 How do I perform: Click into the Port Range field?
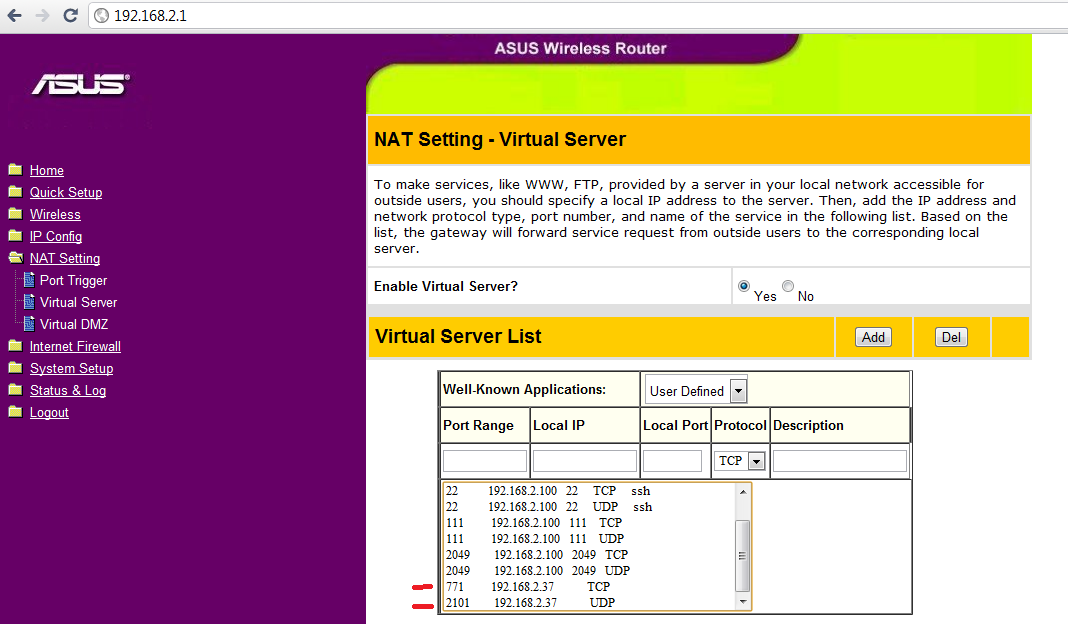[x=485, y=461]
